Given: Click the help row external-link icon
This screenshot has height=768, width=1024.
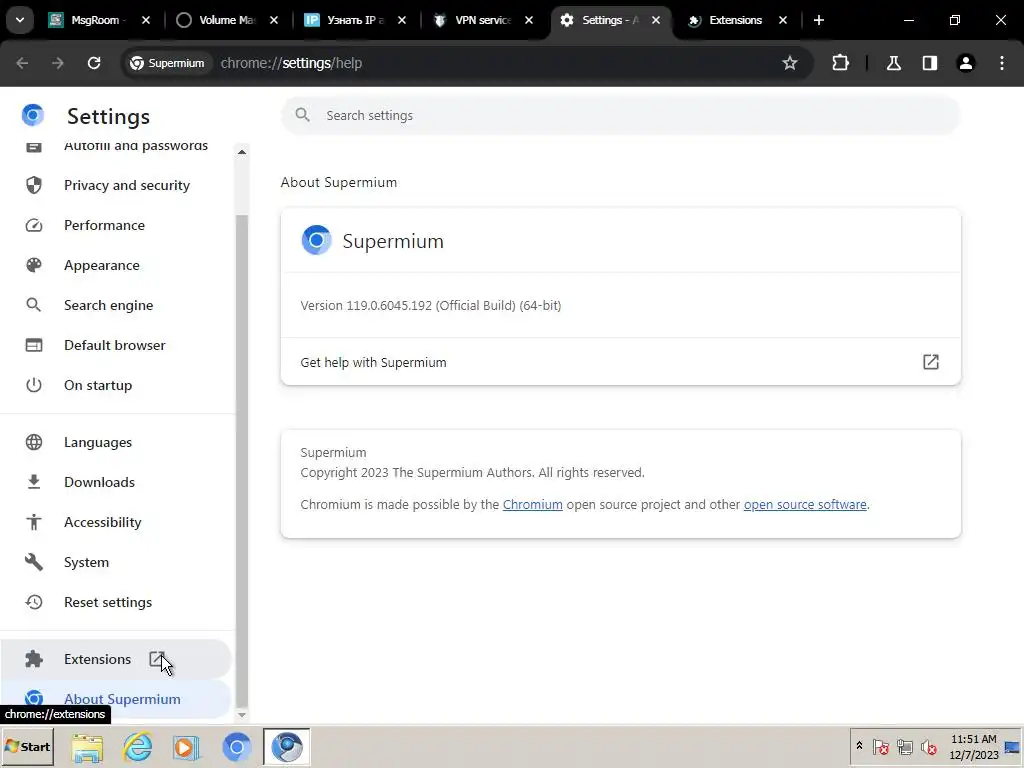Looking at the screenshot, I should [x=931, y=362].
